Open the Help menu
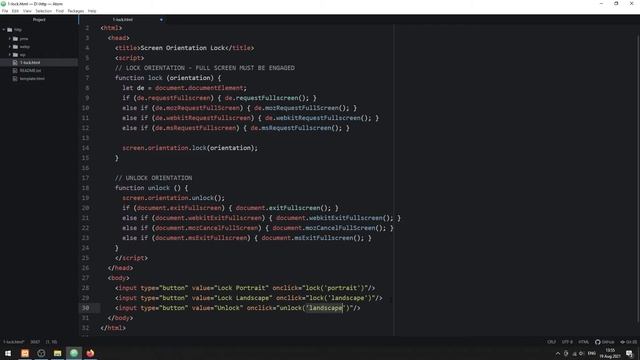 pyautogui.click(x=92, y=11)
